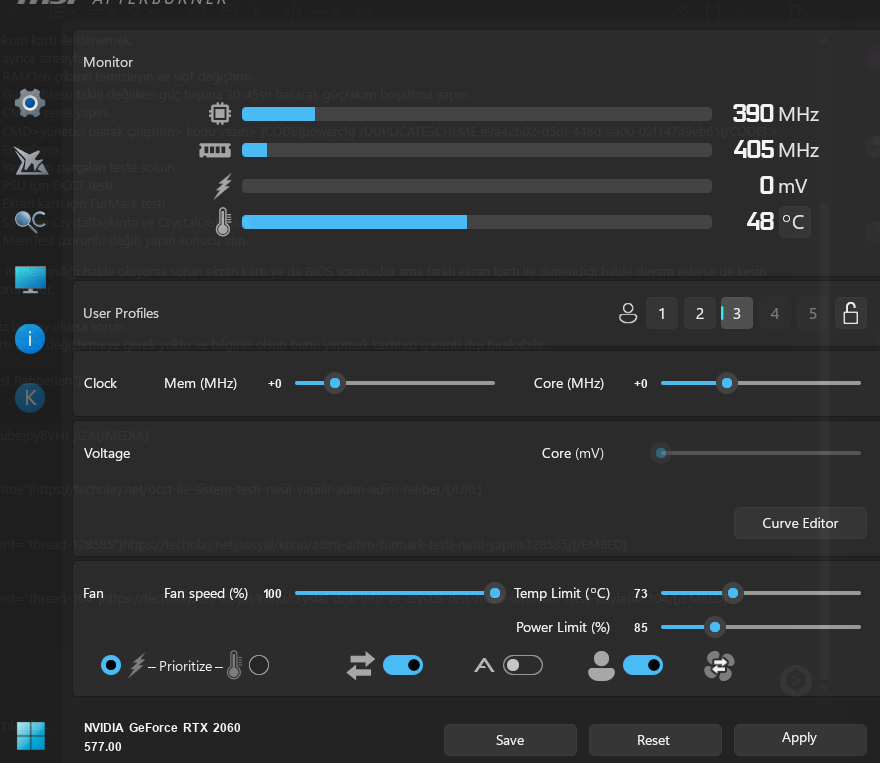This screenshot has height=763, width=880.
Task: Click the Core (mV) voltage slider handle
Action: [x=661, y=453]
